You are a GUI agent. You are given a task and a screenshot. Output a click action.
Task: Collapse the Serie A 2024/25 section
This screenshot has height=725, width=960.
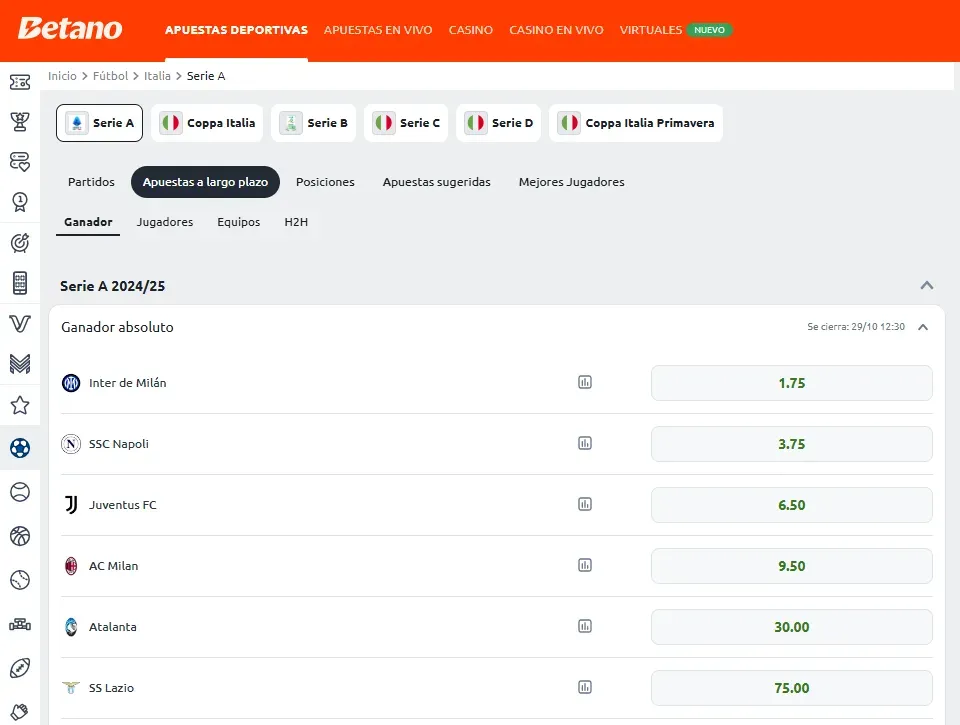(x=927, y=285)
